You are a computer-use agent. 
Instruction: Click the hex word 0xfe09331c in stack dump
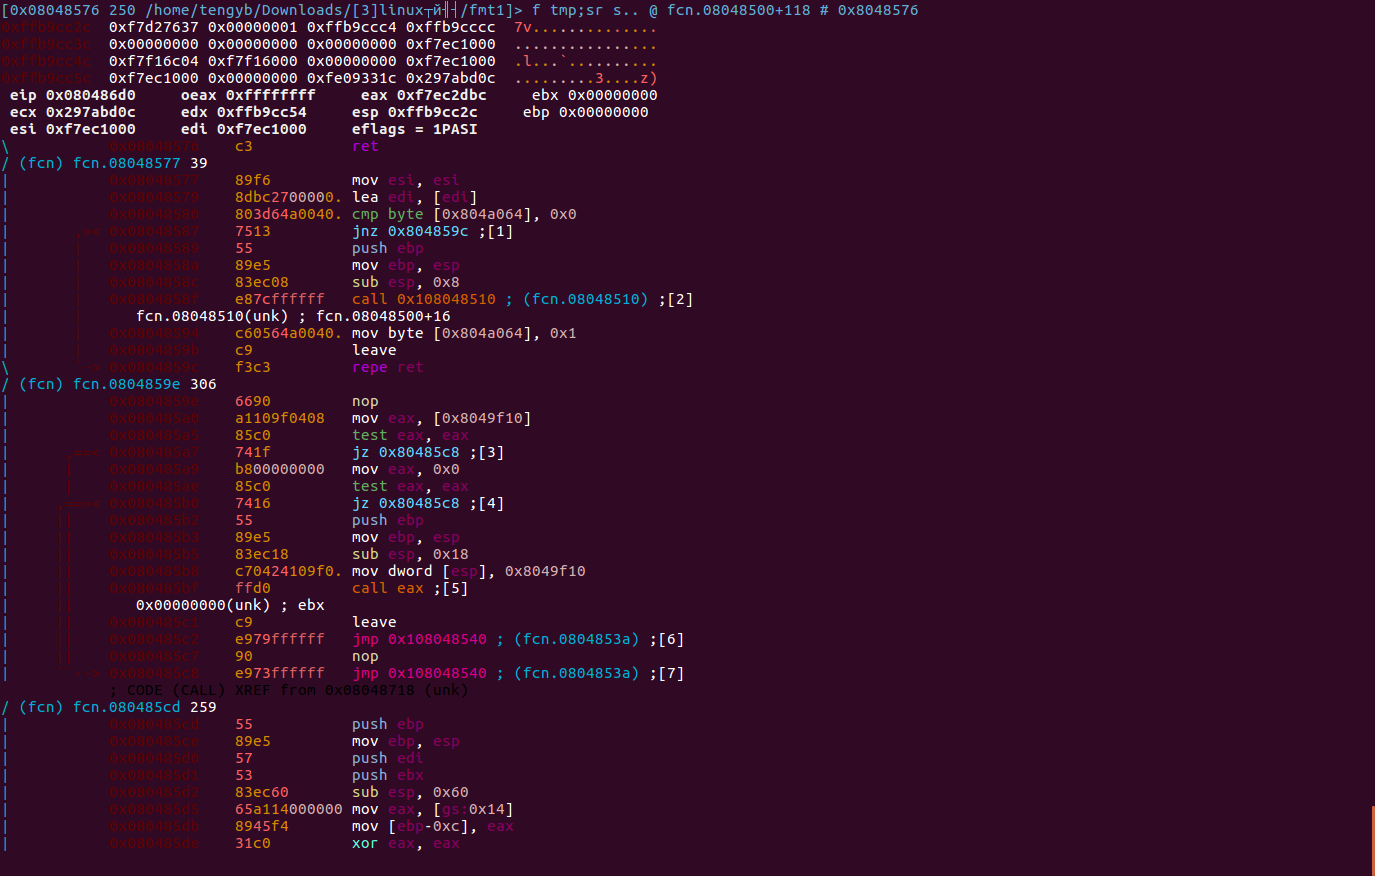click(x=352, y=78)
